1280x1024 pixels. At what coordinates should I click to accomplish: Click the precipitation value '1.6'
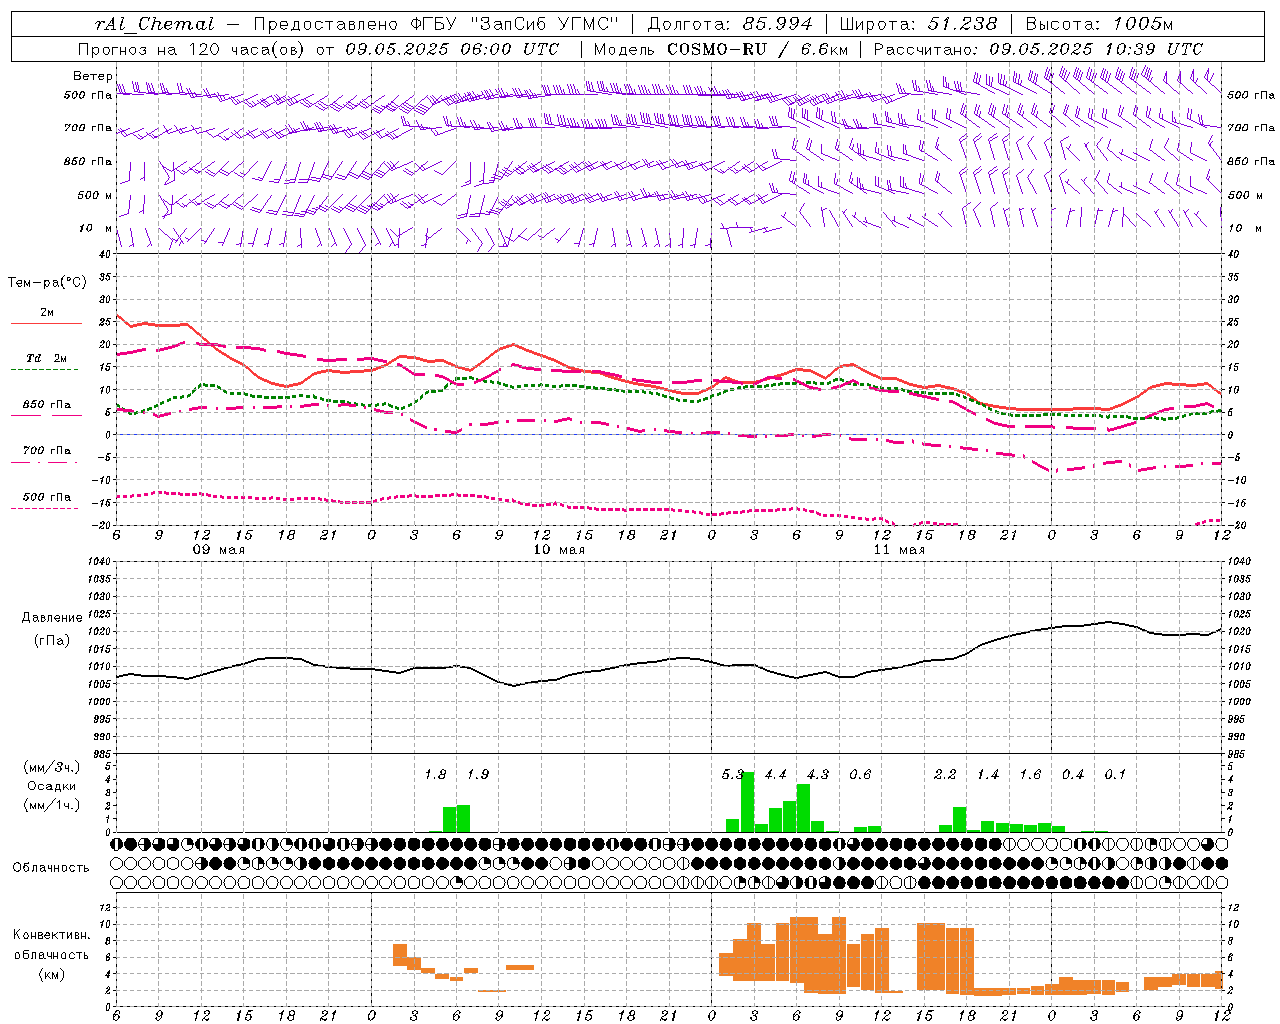(1030, 774)
